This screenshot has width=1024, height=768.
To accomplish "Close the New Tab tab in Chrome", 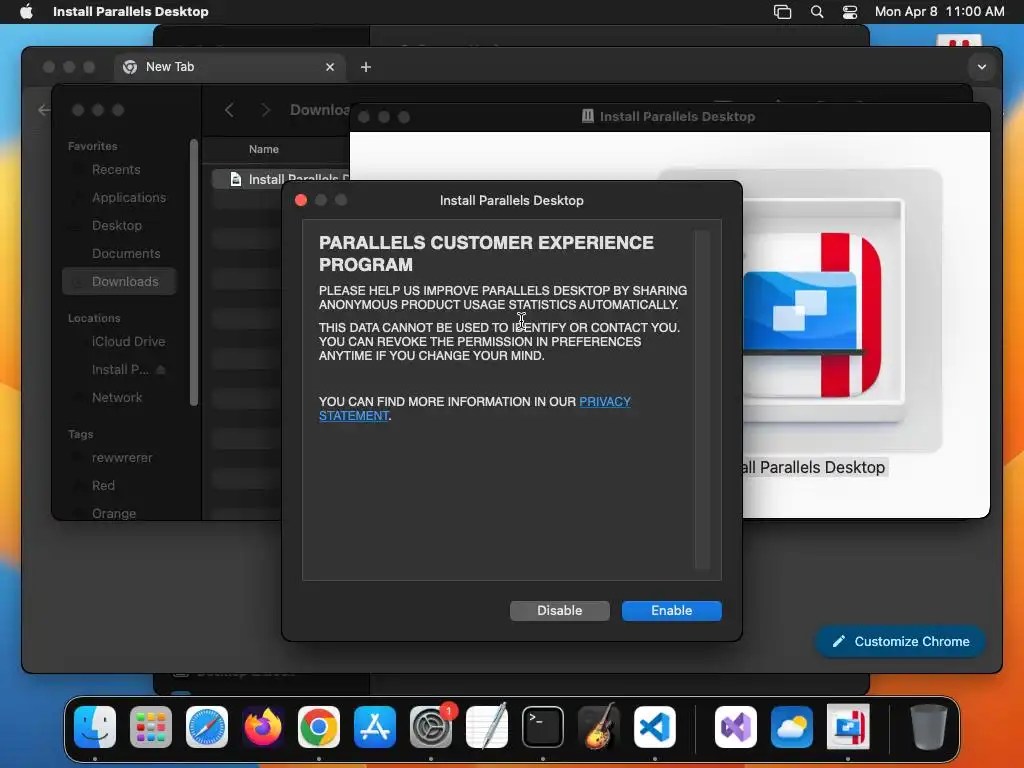I will click(x=330, y=67).
